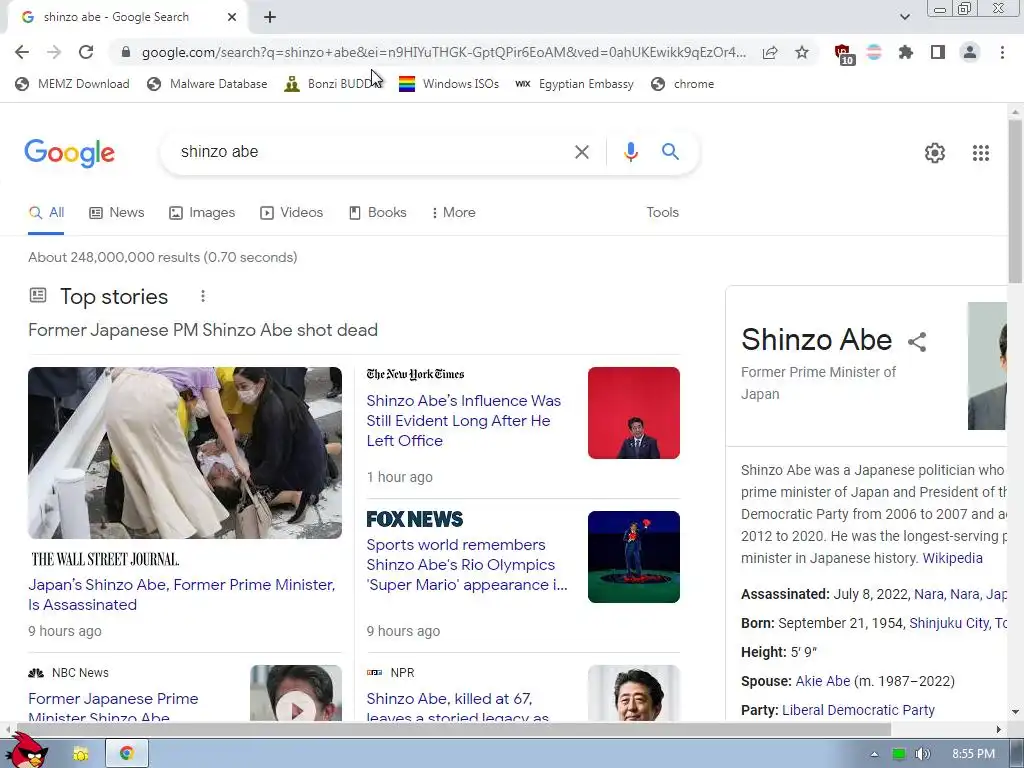The image size is (1024, 768).
Task: Switch to the Videos tab
Action: (x=291, y=212)
